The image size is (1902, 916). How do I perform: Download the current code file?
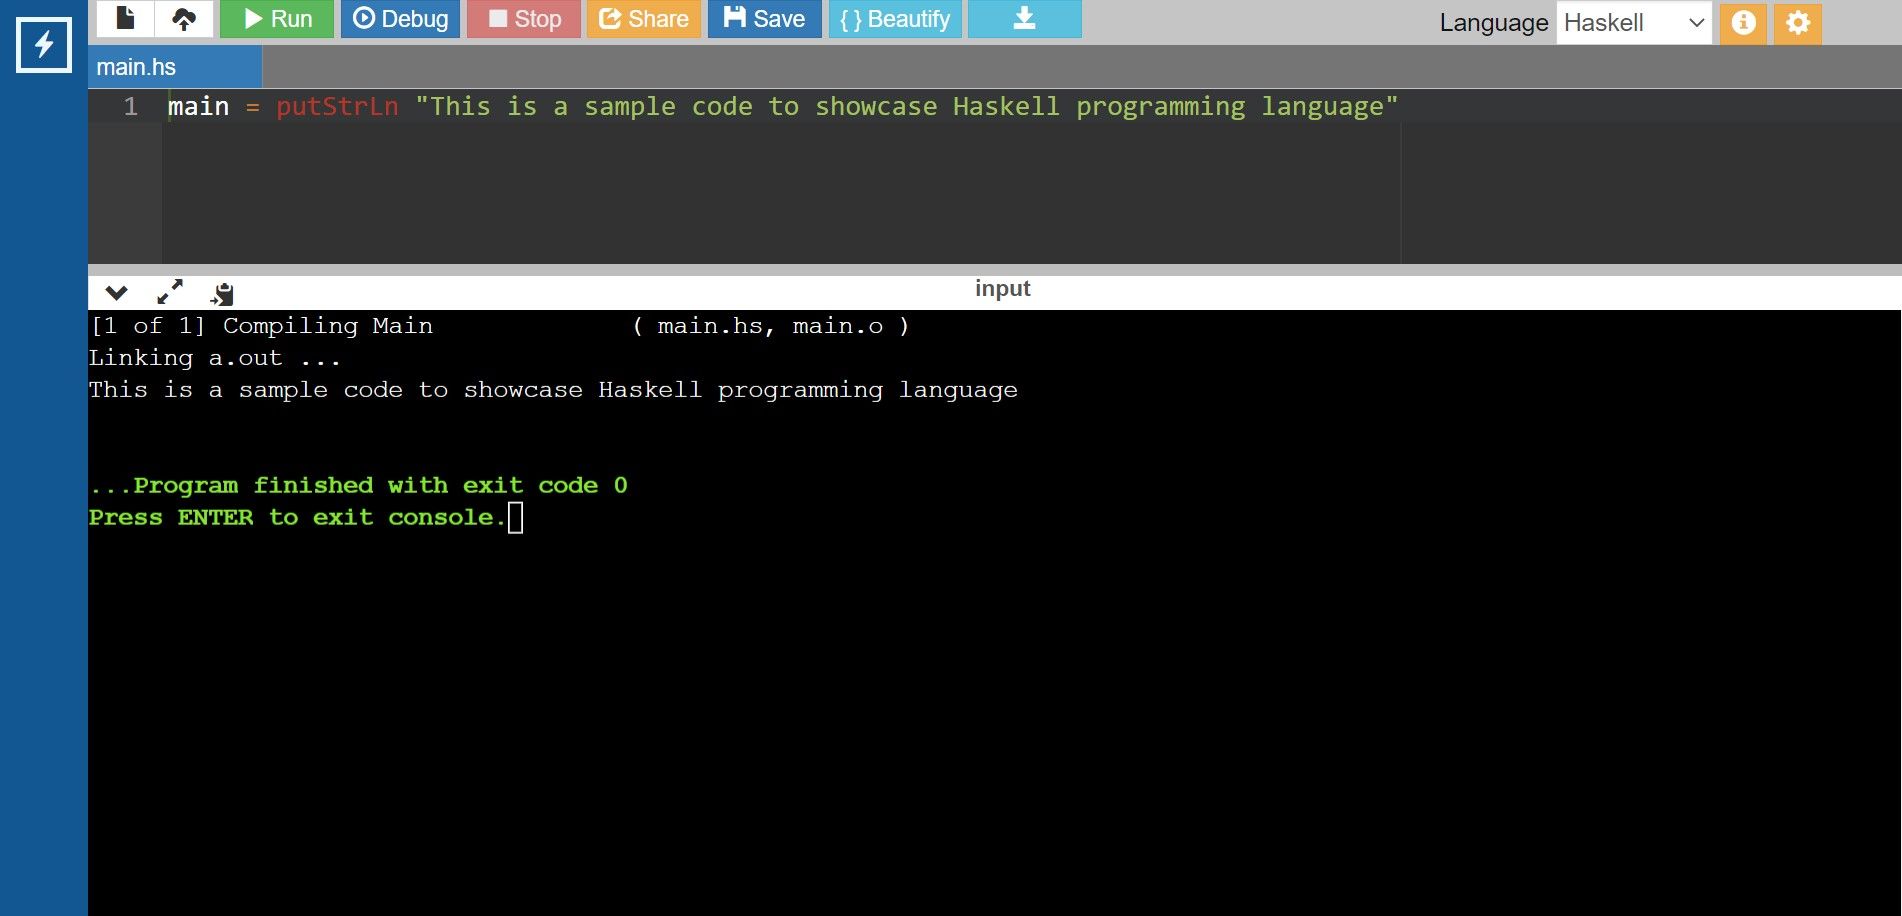[x=1024, y=17]
